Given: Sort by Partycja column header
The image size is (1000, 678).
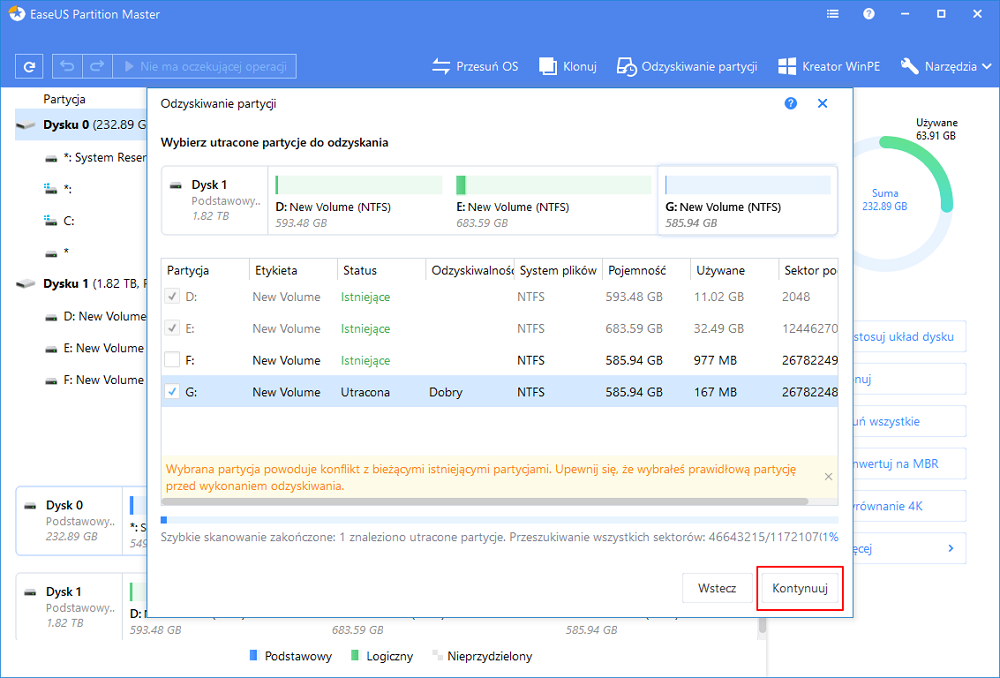Looking at the screenshot, I should 205,270.
